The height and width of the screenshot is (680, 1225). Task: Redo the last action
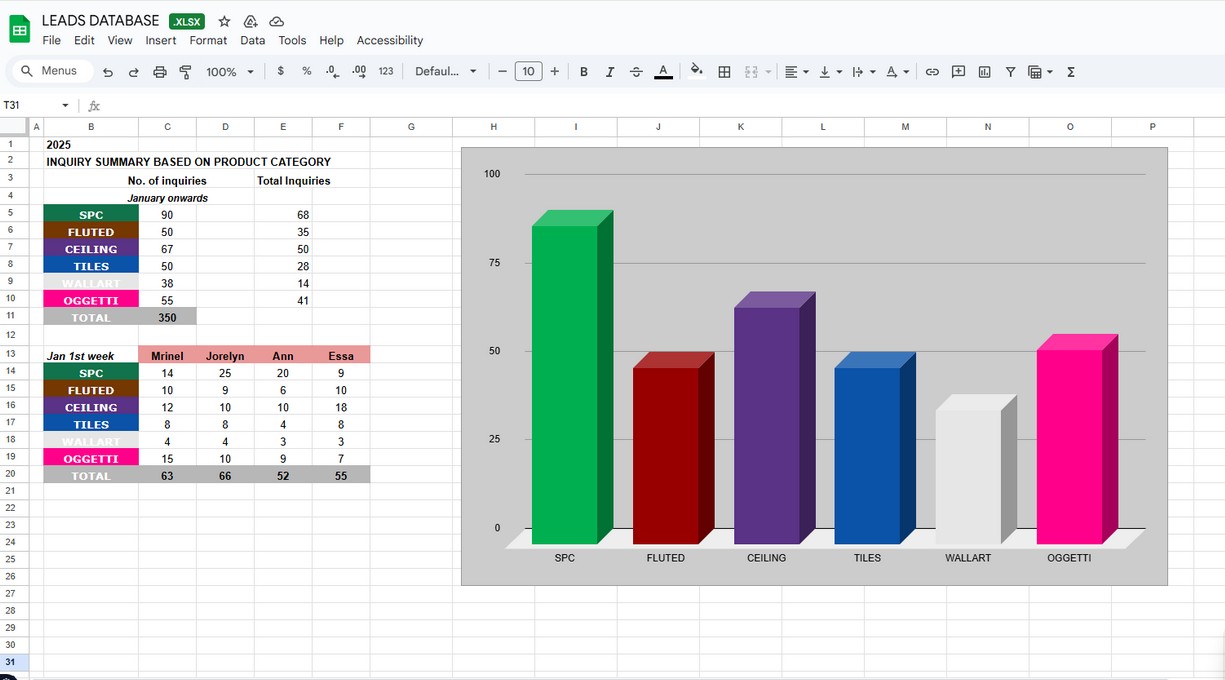[x=133, y=72]
